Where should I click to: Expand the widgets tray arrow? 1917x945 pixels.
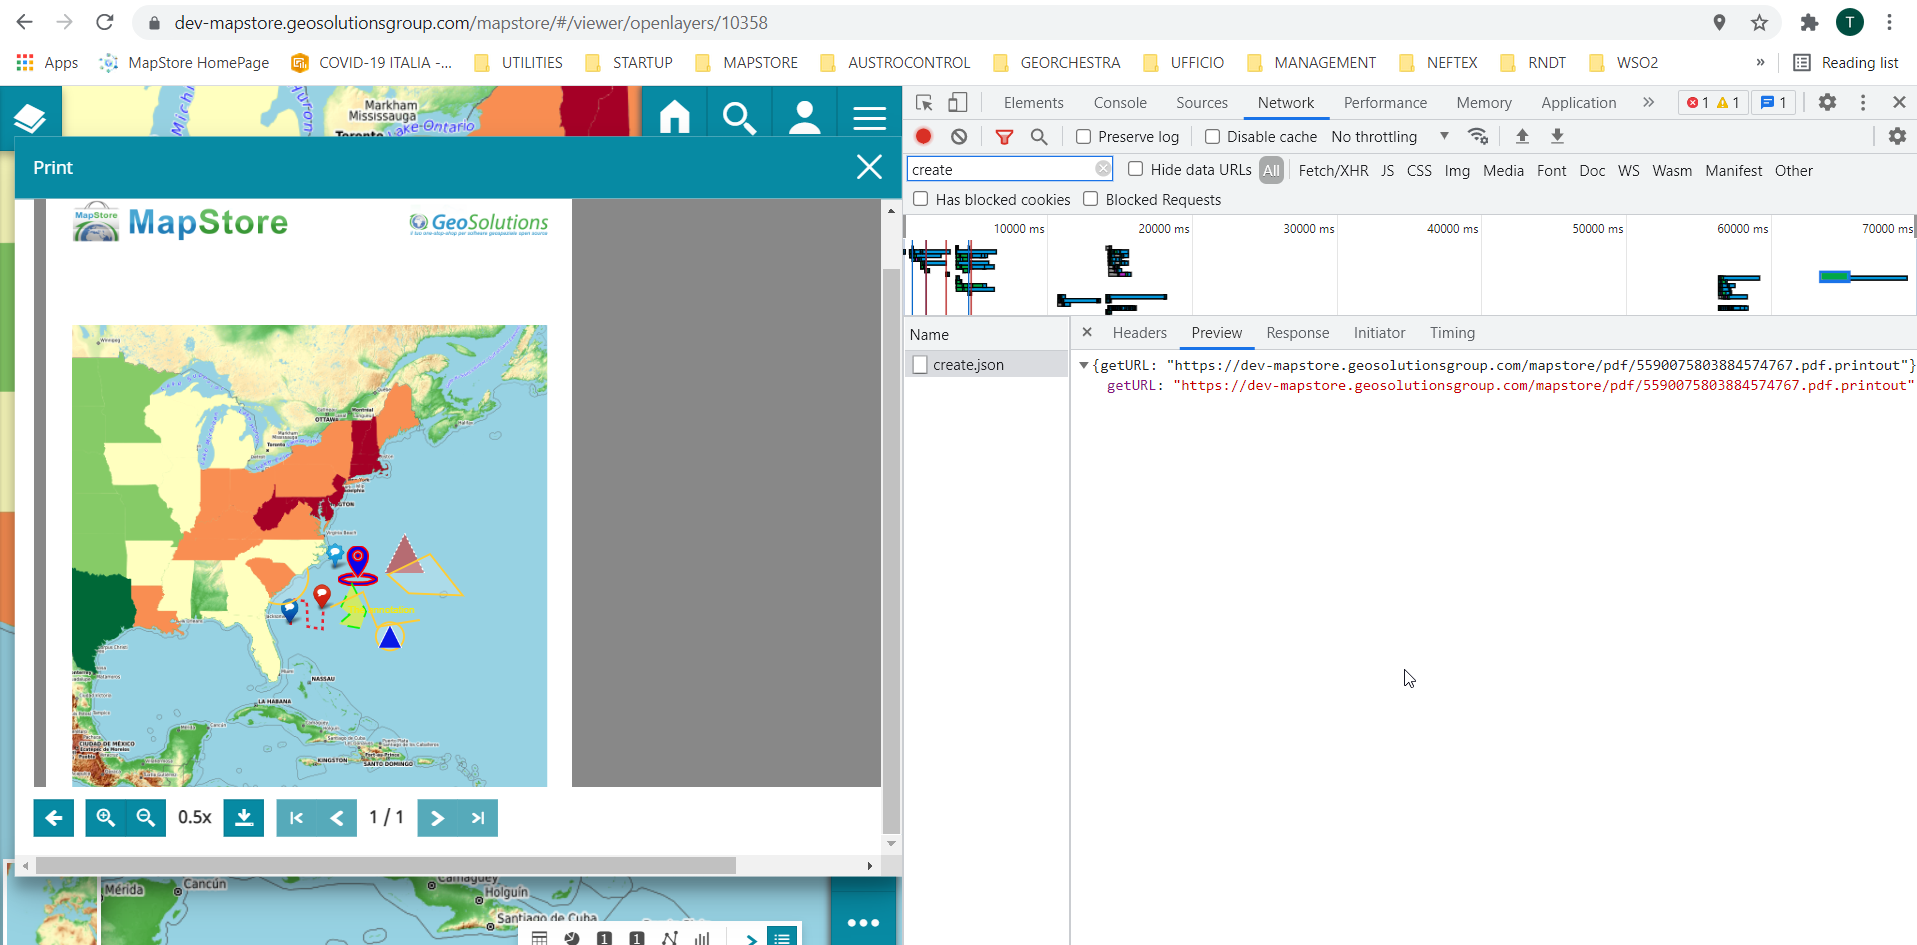point(749,938)
